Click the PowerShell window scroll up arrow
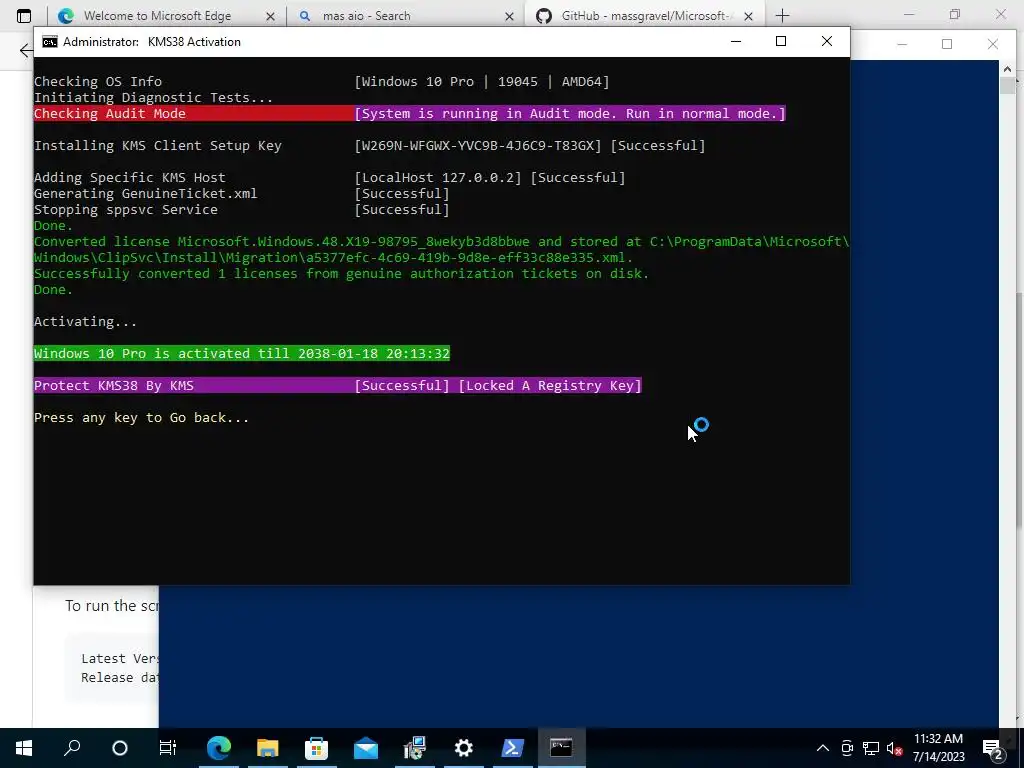Image resolution: width=1024 pixels, height=768 pixels. click(x=1007, y=69)
